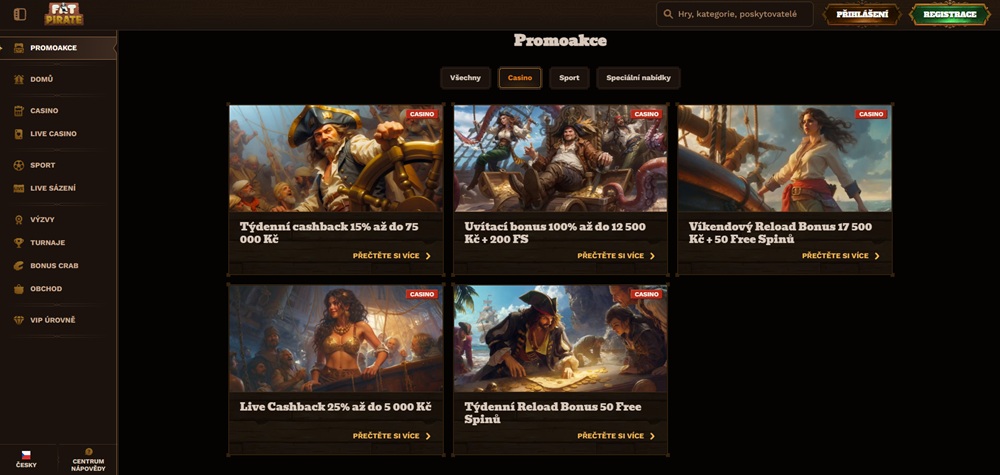Click the VIP Úrovně diamond icon
This screenshot has height=475, width=1000.
pyautogui.click(x=20, y=320)
